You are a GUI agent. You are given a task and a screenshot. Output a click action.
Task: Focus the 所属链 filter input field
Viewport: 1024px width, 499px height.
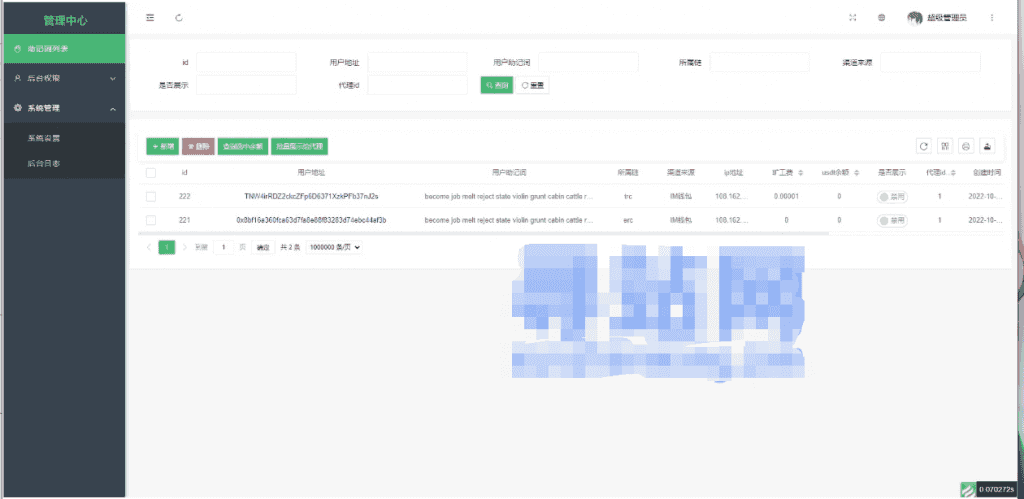[x=760, y=62]
